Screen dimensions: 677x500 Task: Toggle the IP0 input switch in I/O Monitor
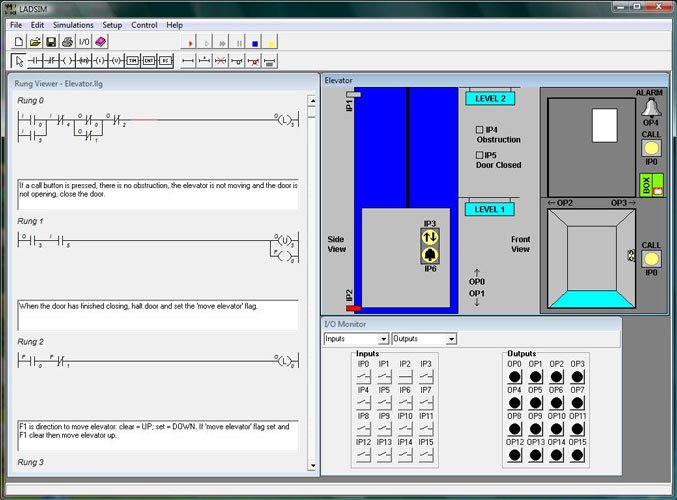(363, 377)
